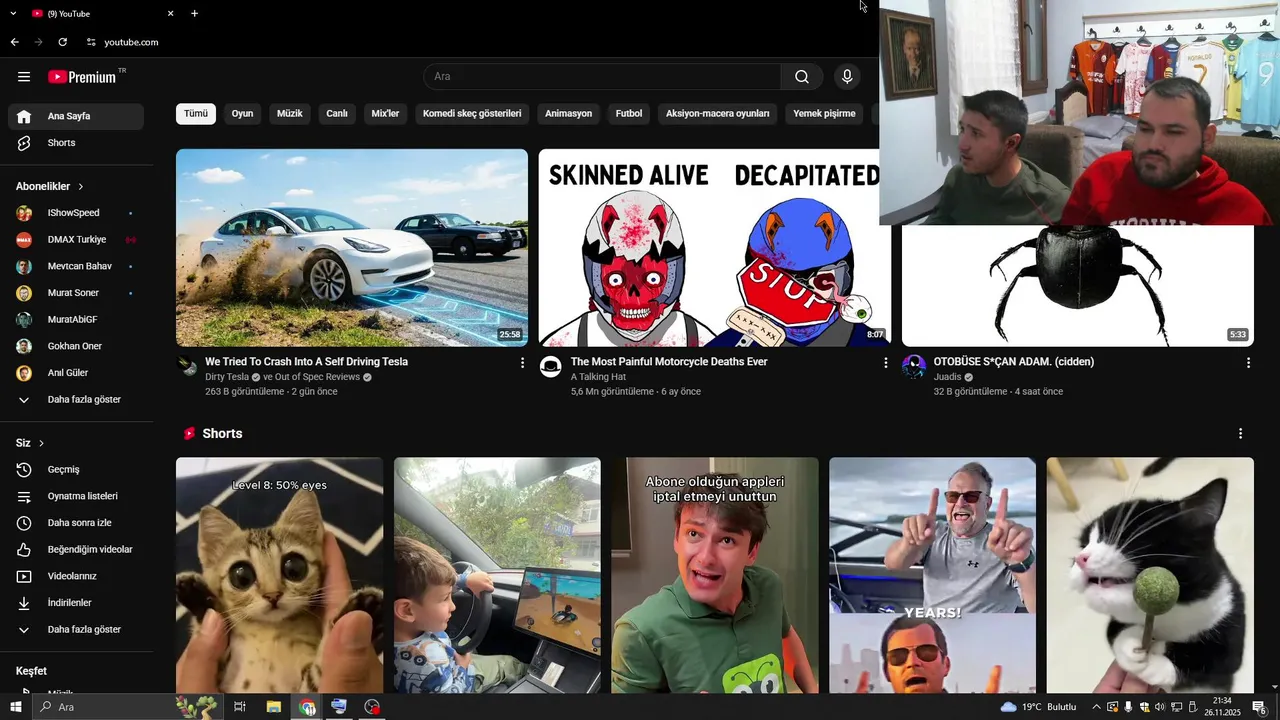
Task: Open File Explorer from the taskbar
Action: coord(273,707)
